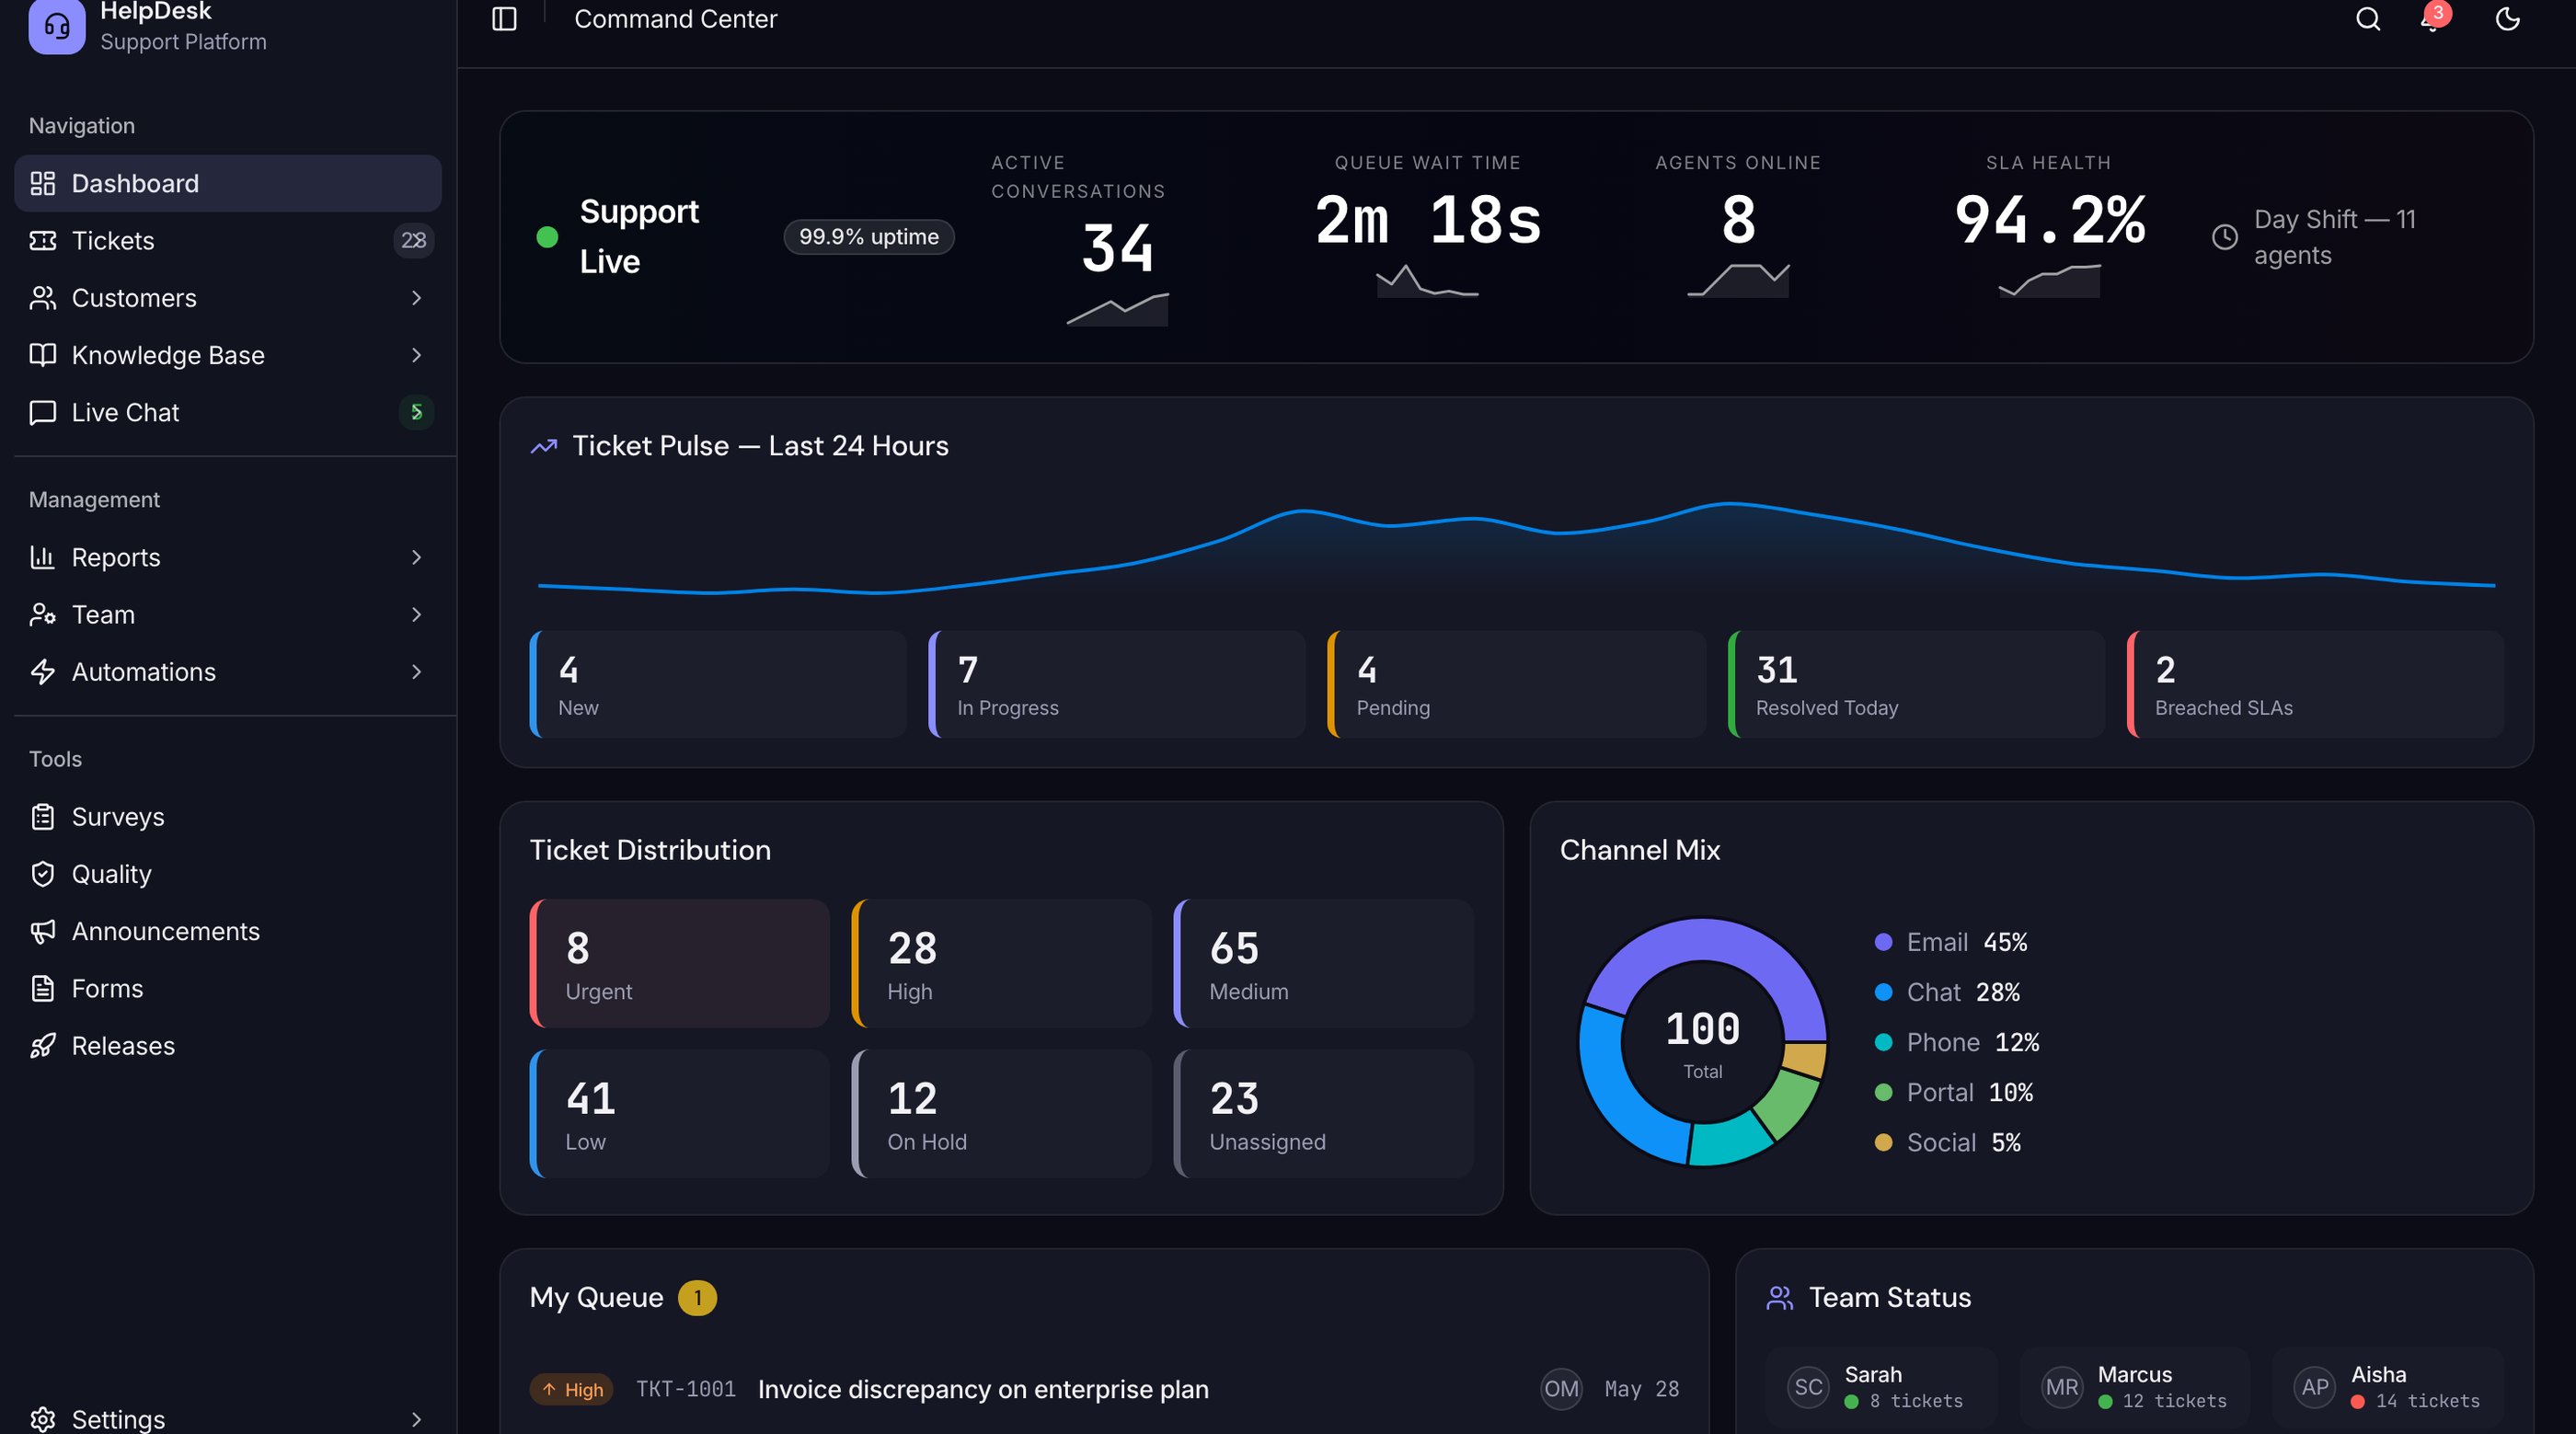This screenshot has width=2576, height=1434.
Task: Click the Live Chat bubble icon
Action: pos(42,412)
